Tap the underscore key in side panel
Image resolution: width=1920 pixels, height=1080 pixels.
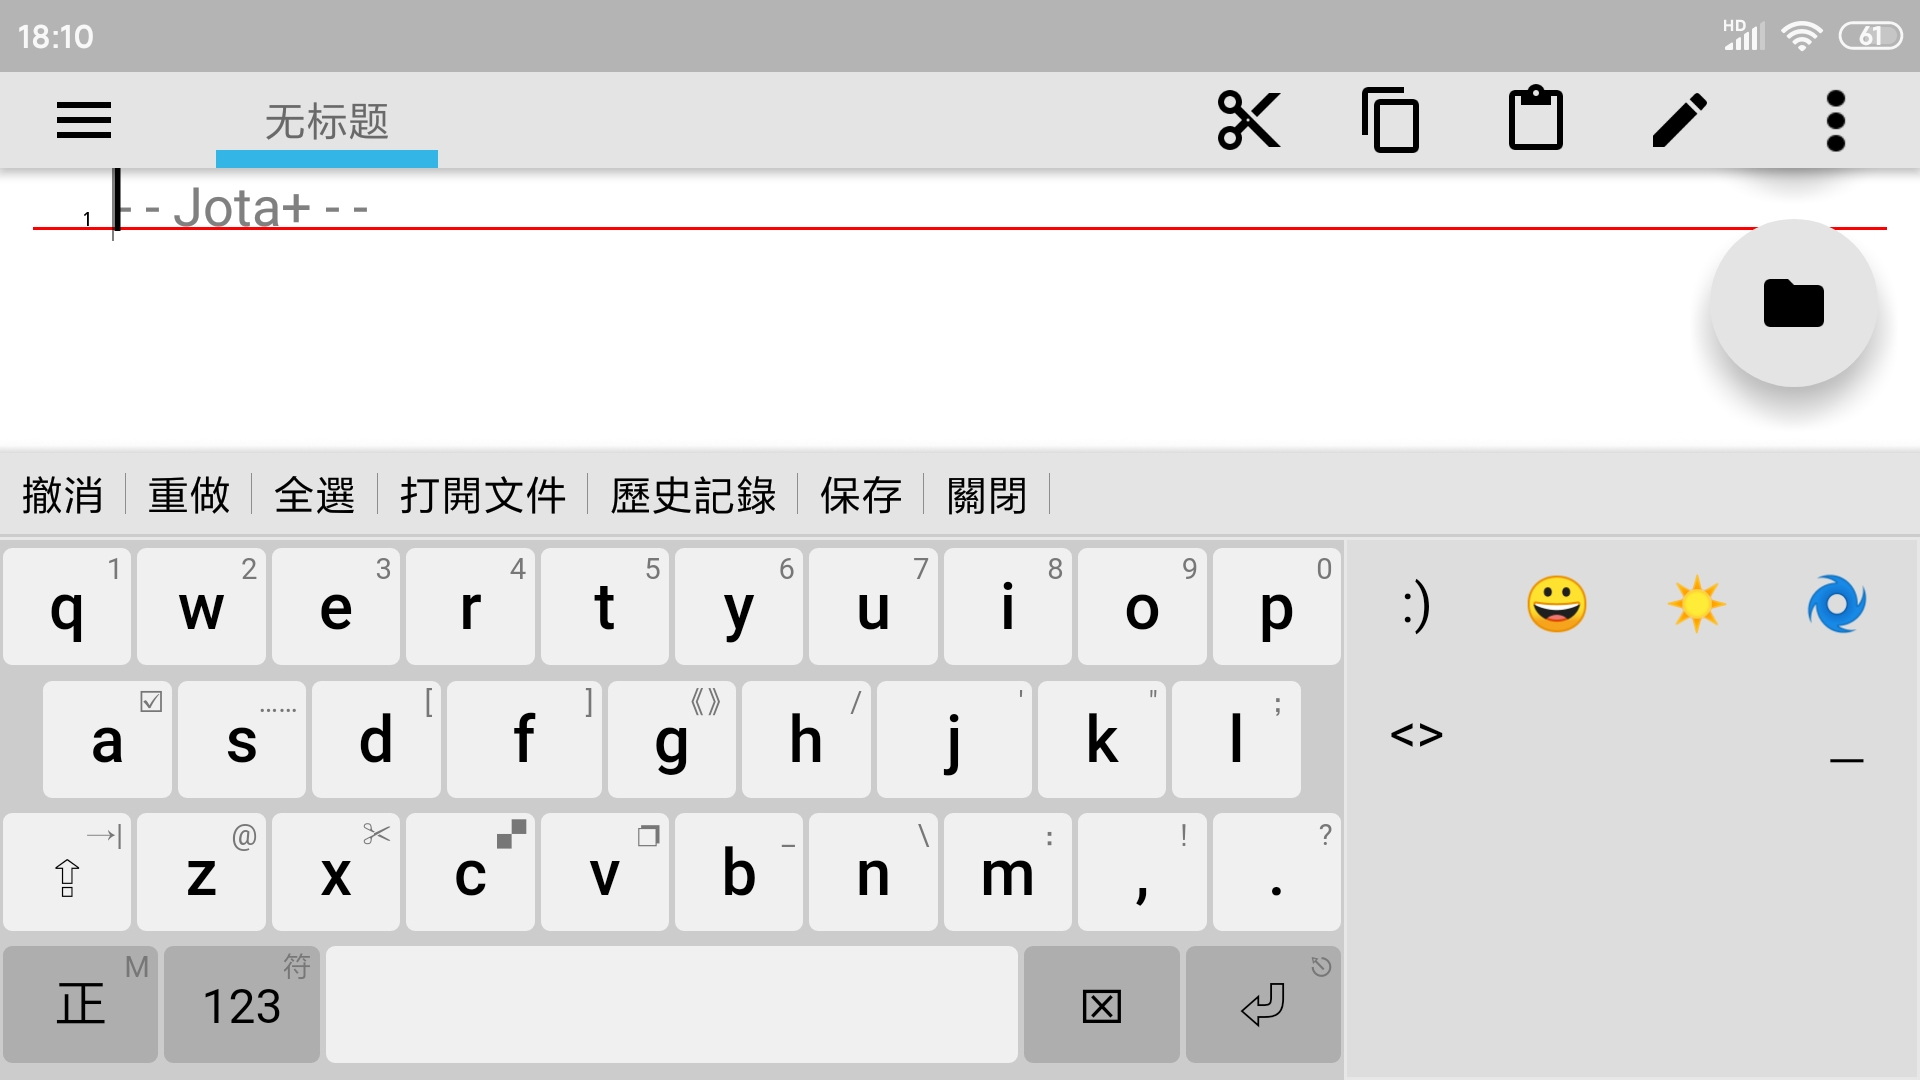[x=1846, y=760]
